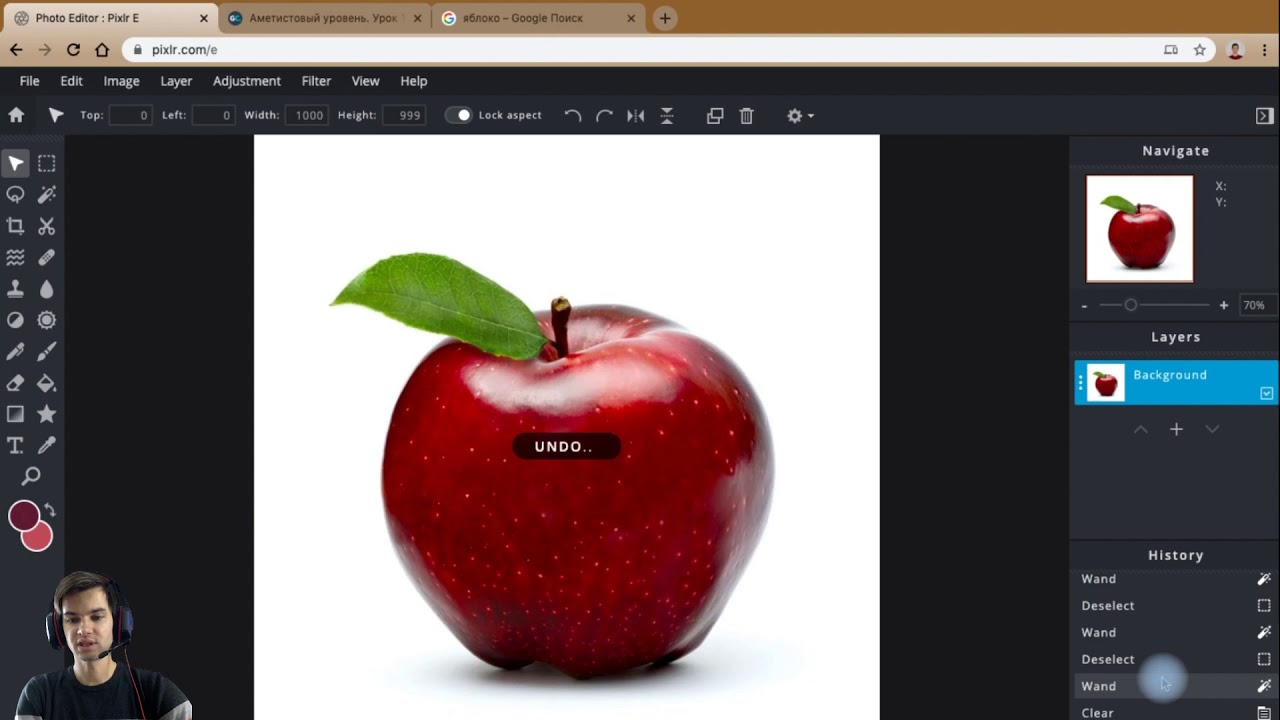1280x720 pixels.
Task: Rotate the layer right
Action: pyautogui.click(x=604, y=115)
